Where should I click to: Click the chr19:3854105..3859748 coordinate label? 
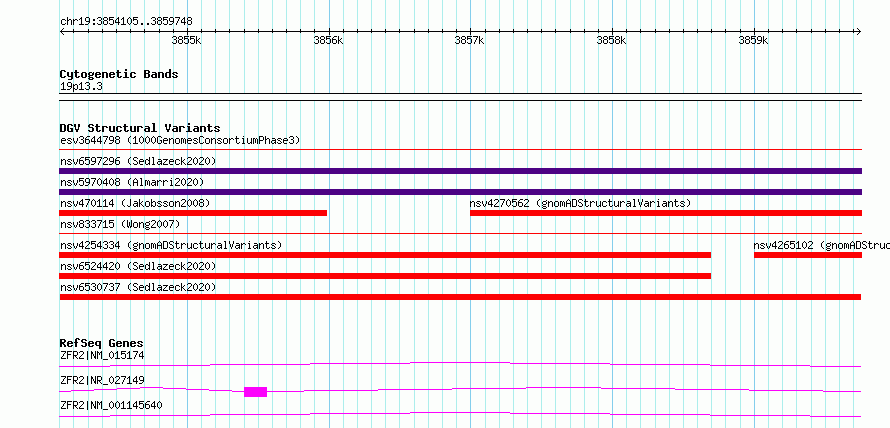[x=126, y=21]
